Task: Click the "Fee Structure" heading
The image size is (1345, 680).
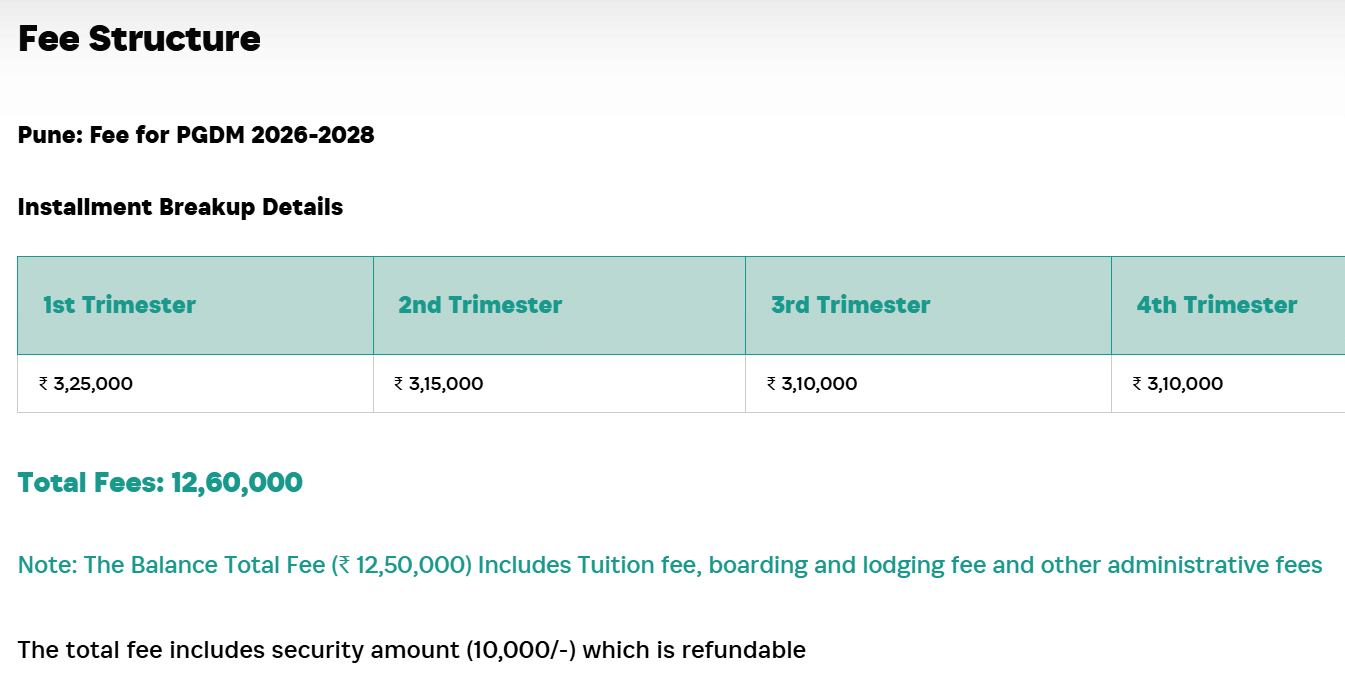Action: 139,39
